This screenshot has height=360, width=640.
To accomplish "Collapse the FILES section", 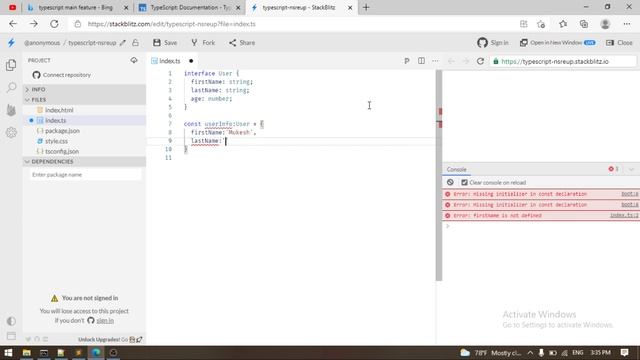I will pos(84,100).
